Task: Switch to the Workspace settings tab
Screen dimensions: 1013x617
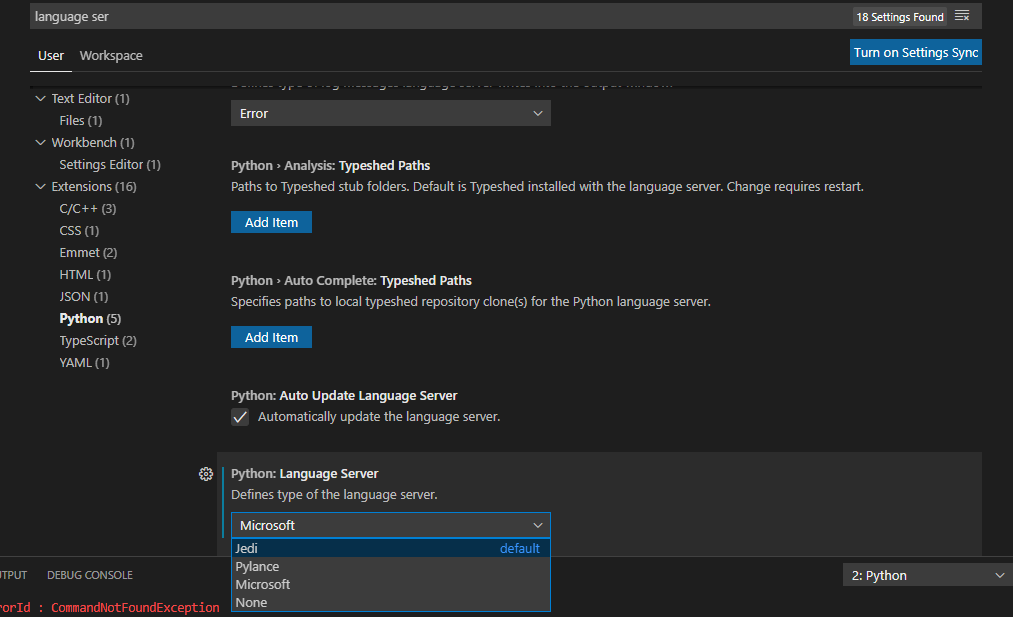Action: [x=110, y=55]
